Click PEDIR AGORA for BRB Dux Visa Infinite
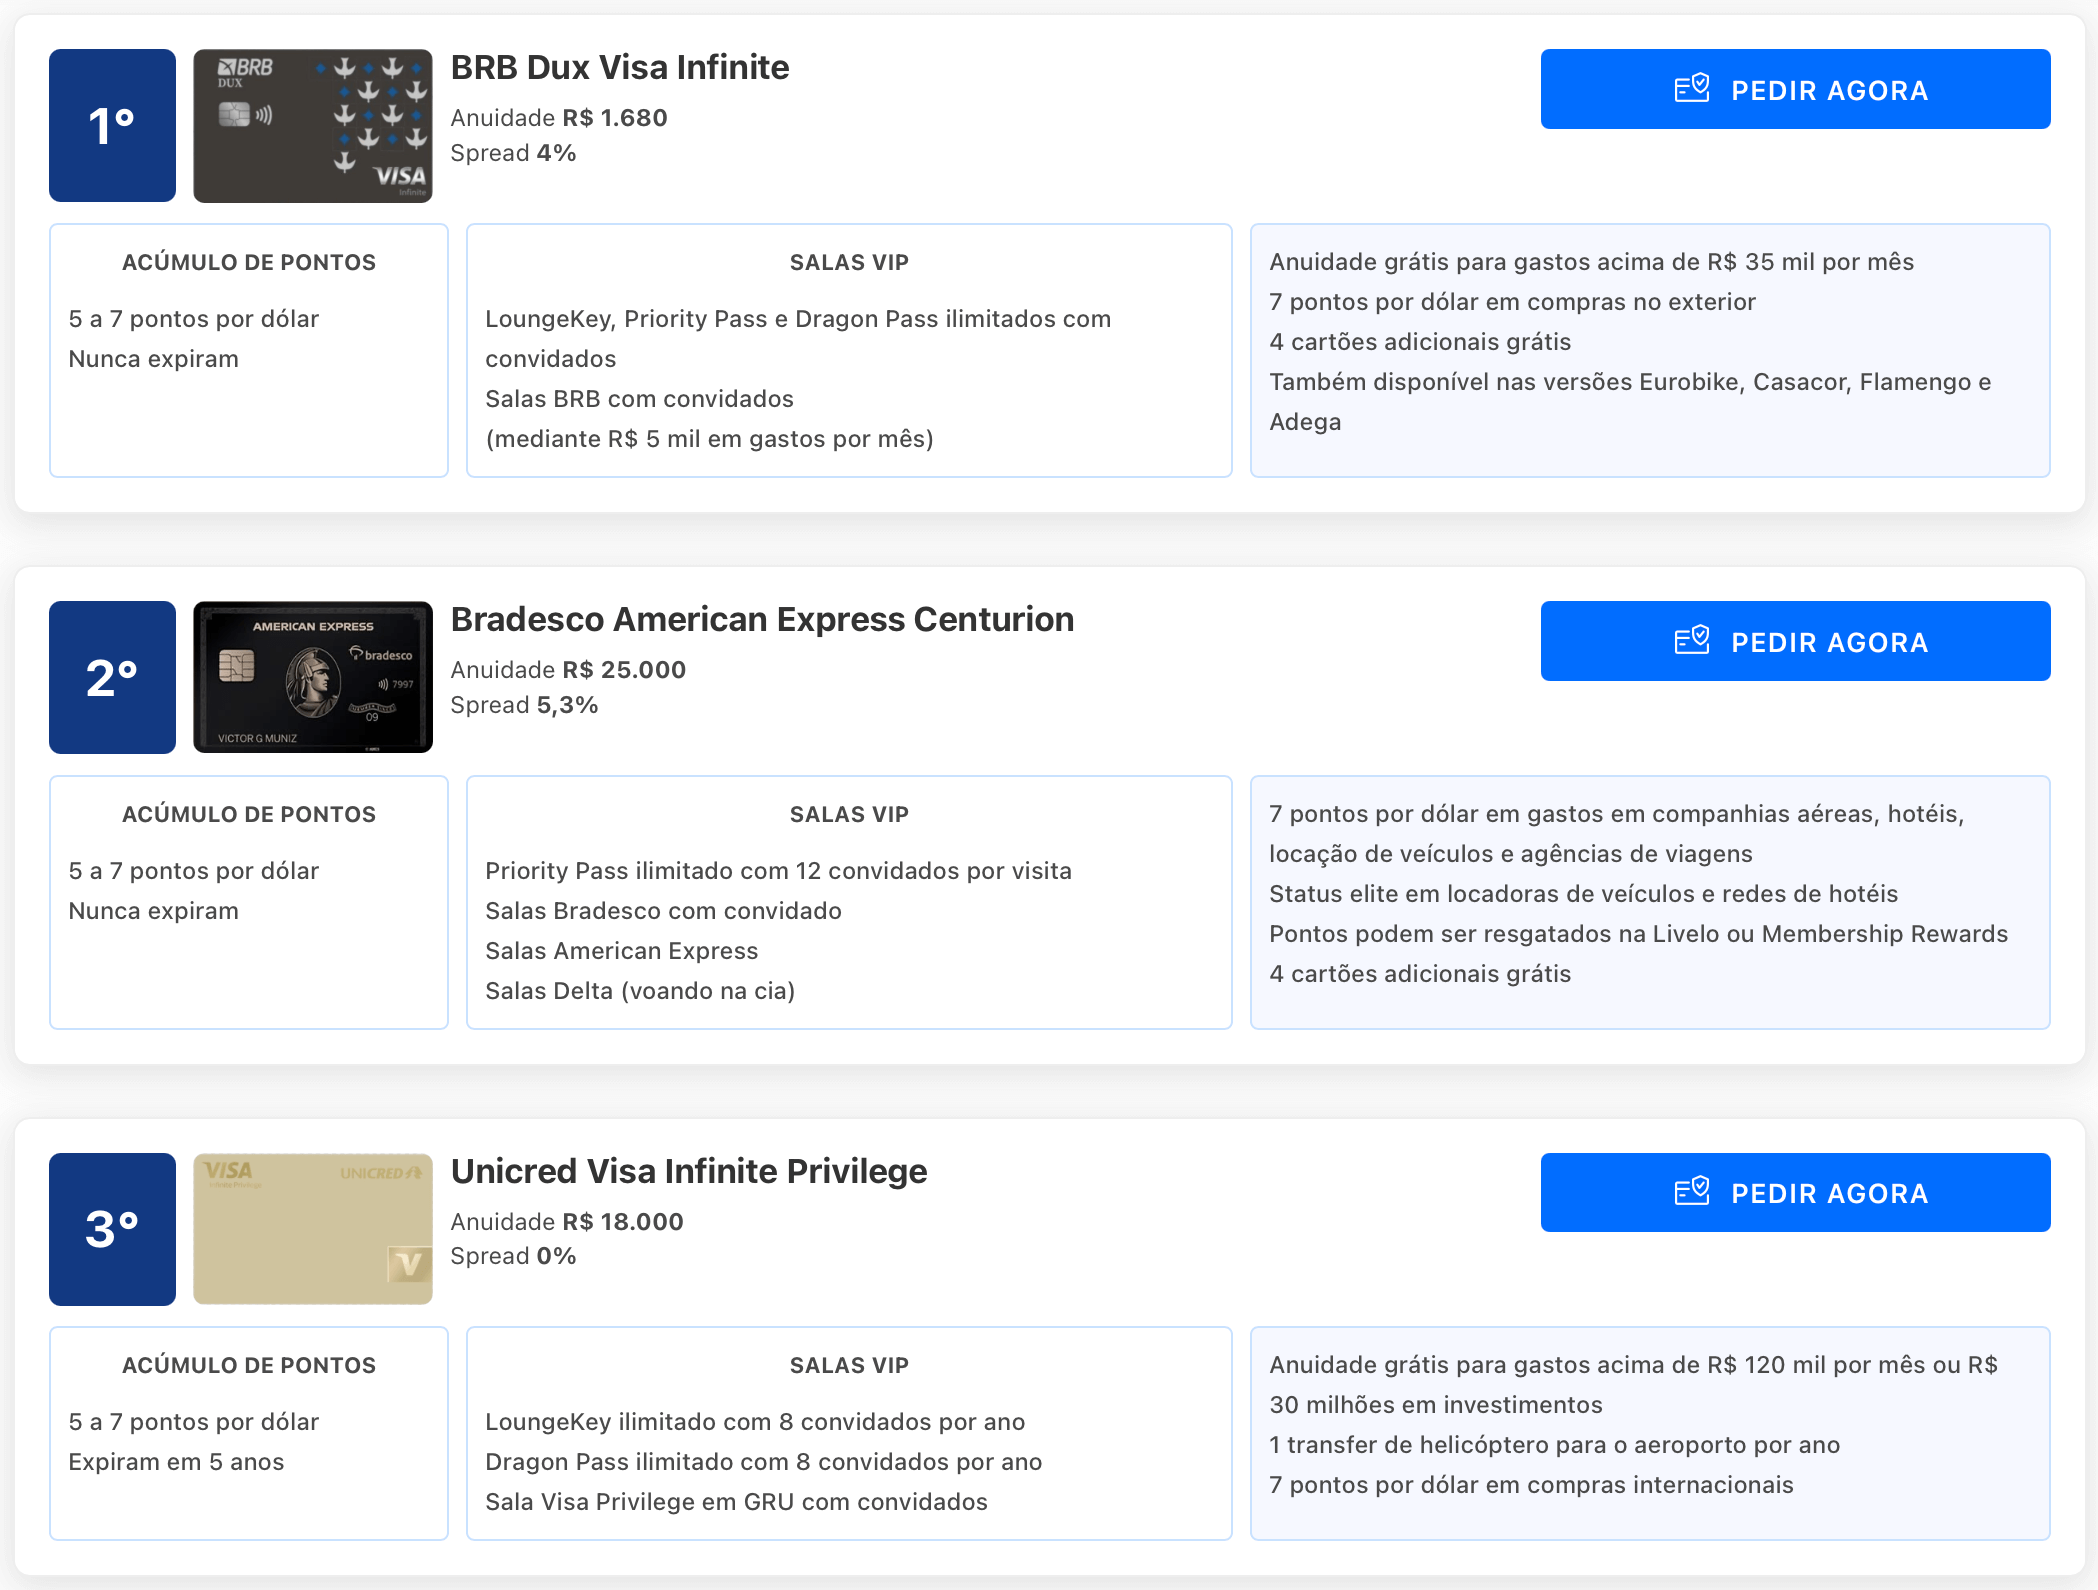 [1795, 89]
